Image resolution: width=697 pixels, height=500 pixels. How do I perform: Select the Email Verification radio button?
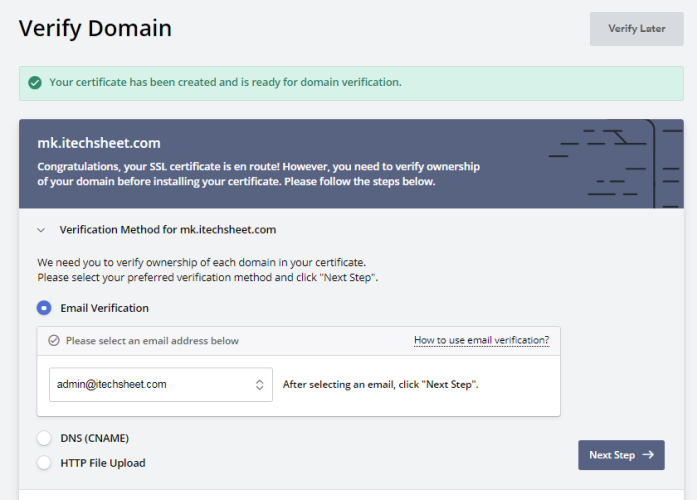(44, 308)
